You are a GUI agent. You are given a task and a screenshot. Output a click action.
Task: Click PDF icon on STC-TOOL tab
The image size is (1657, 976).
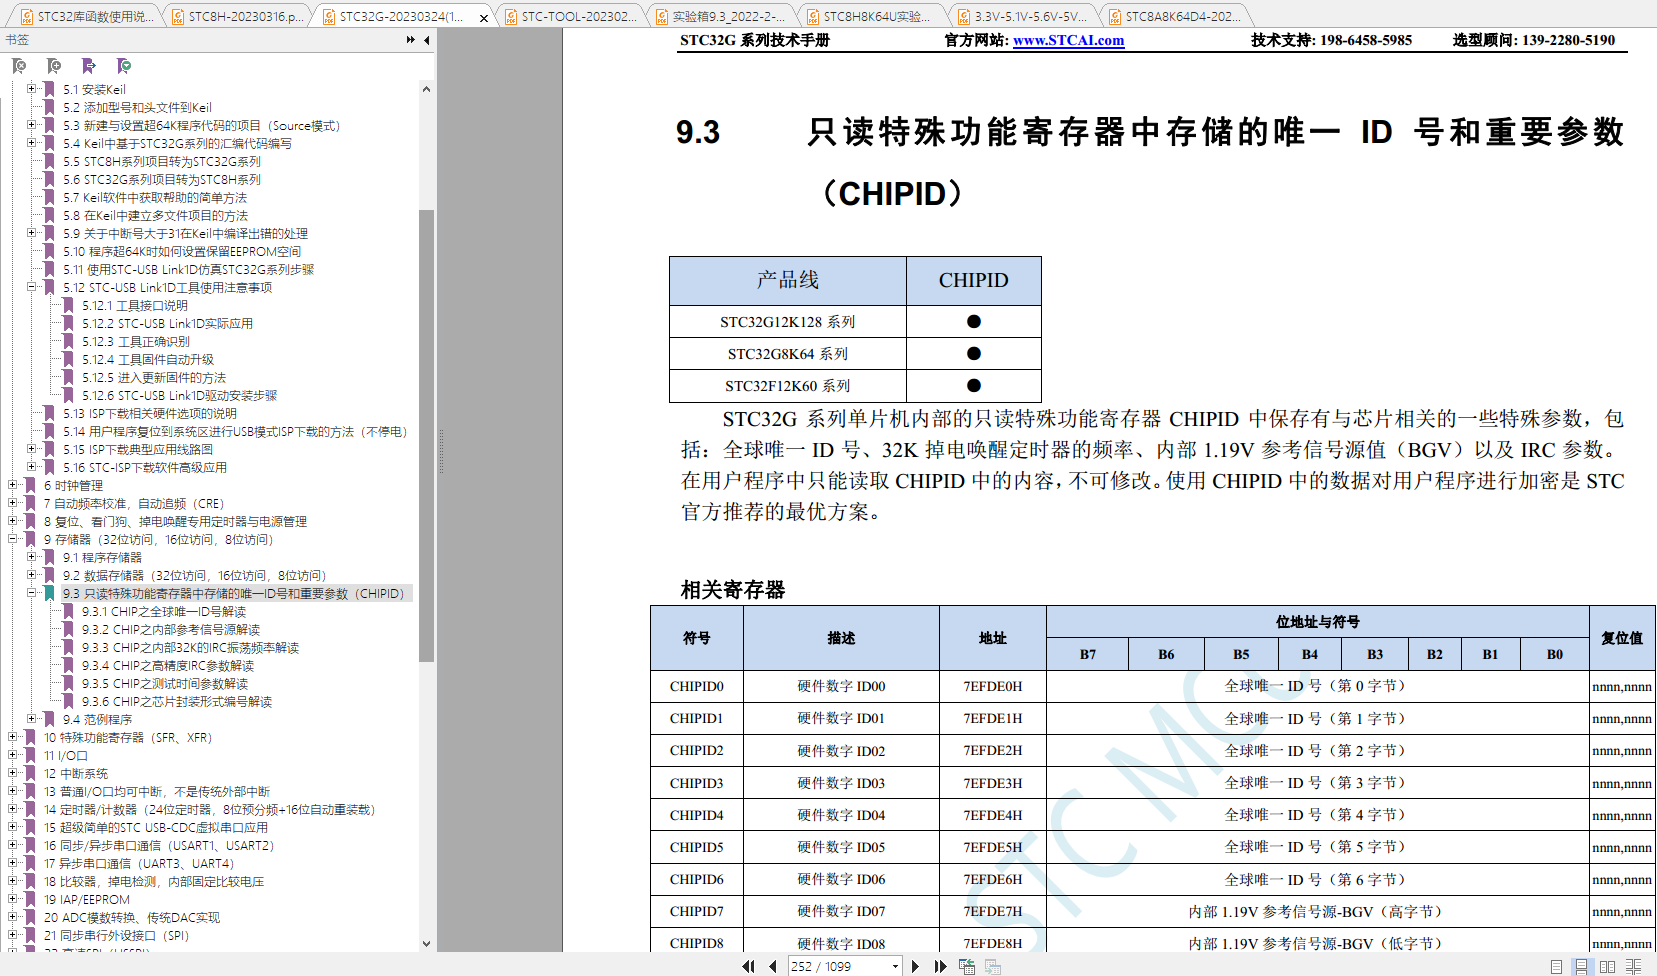pyautogui.click(x=511, y=17)
